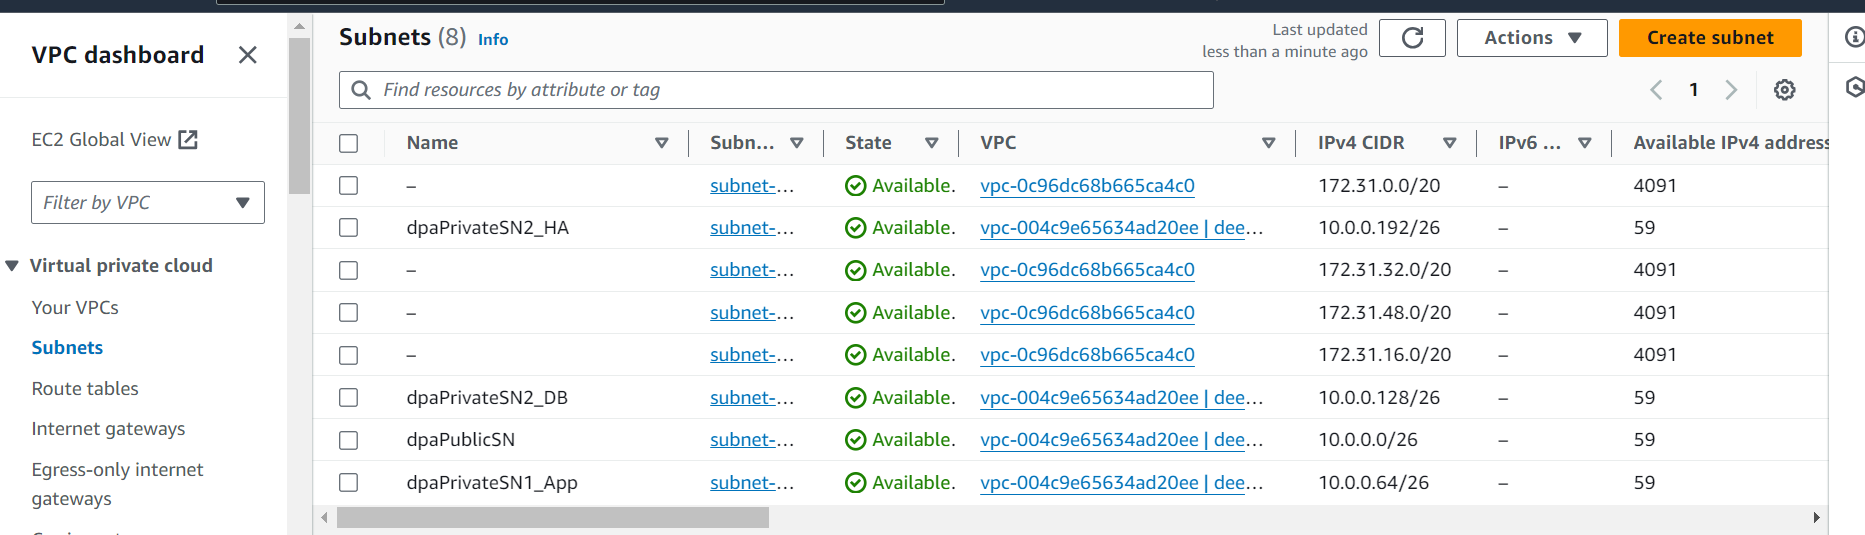This screenshot has width=1865, height=535.
Task: Open table preferences gear icon
Action: coord(1784,90)
